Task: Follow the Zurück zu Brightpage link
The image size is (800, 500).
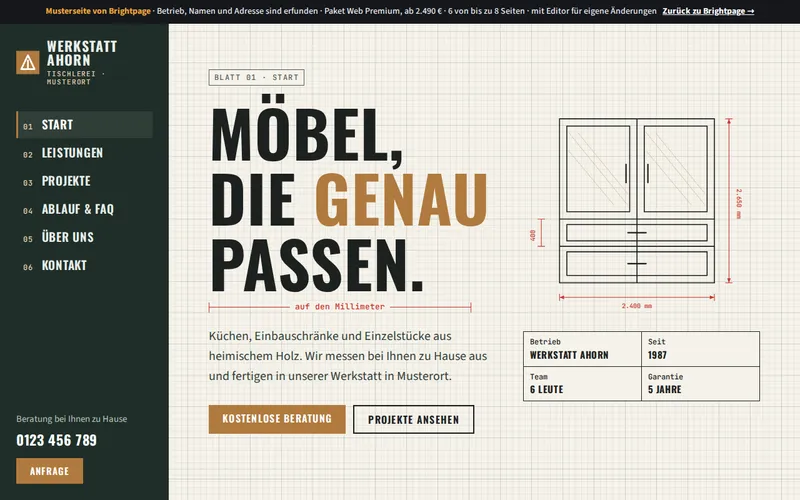Action: point(708,11)
